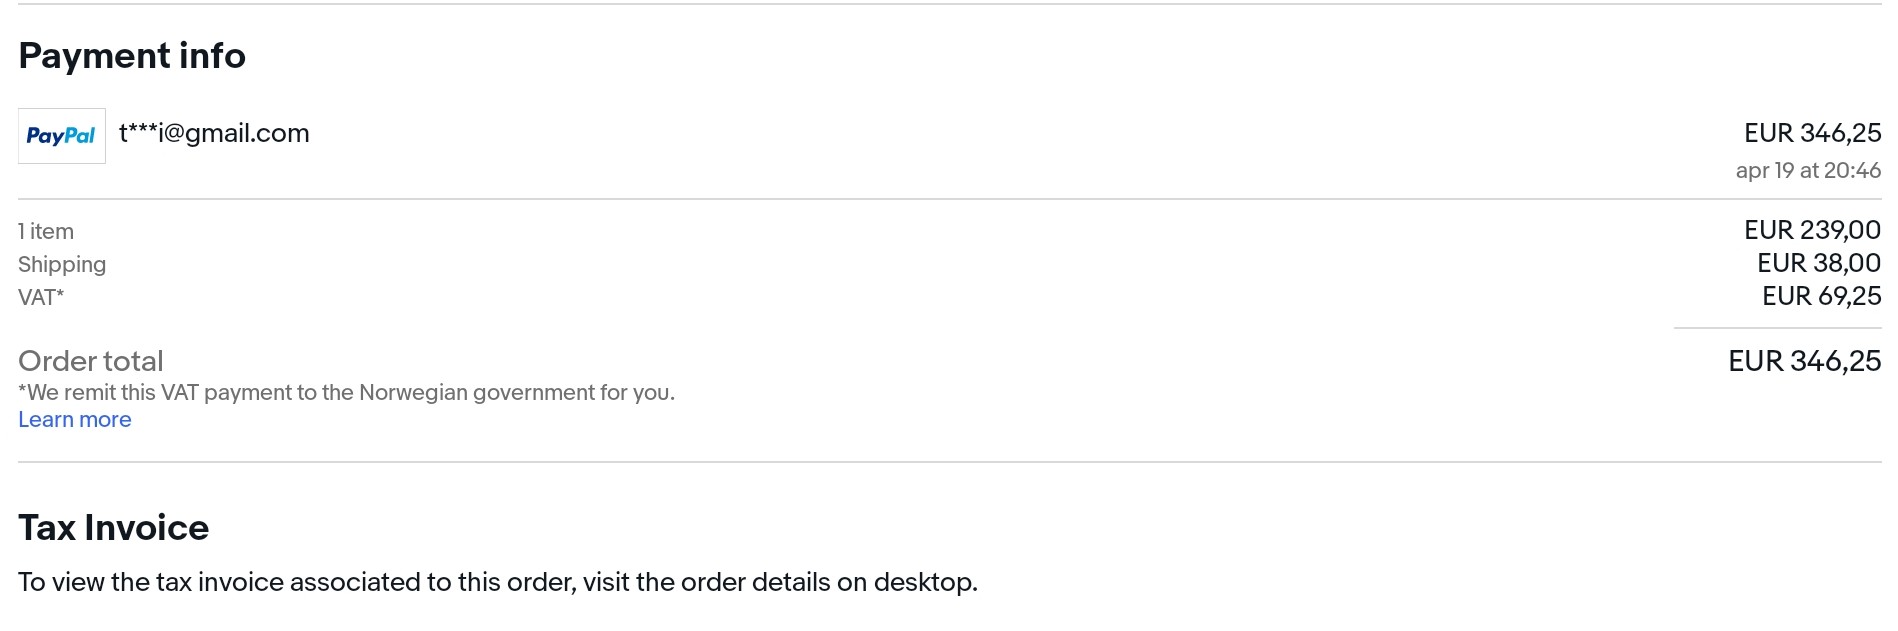
Task: Click the payment amount EUR 346,25 at top
Action: click(1812, 133)
